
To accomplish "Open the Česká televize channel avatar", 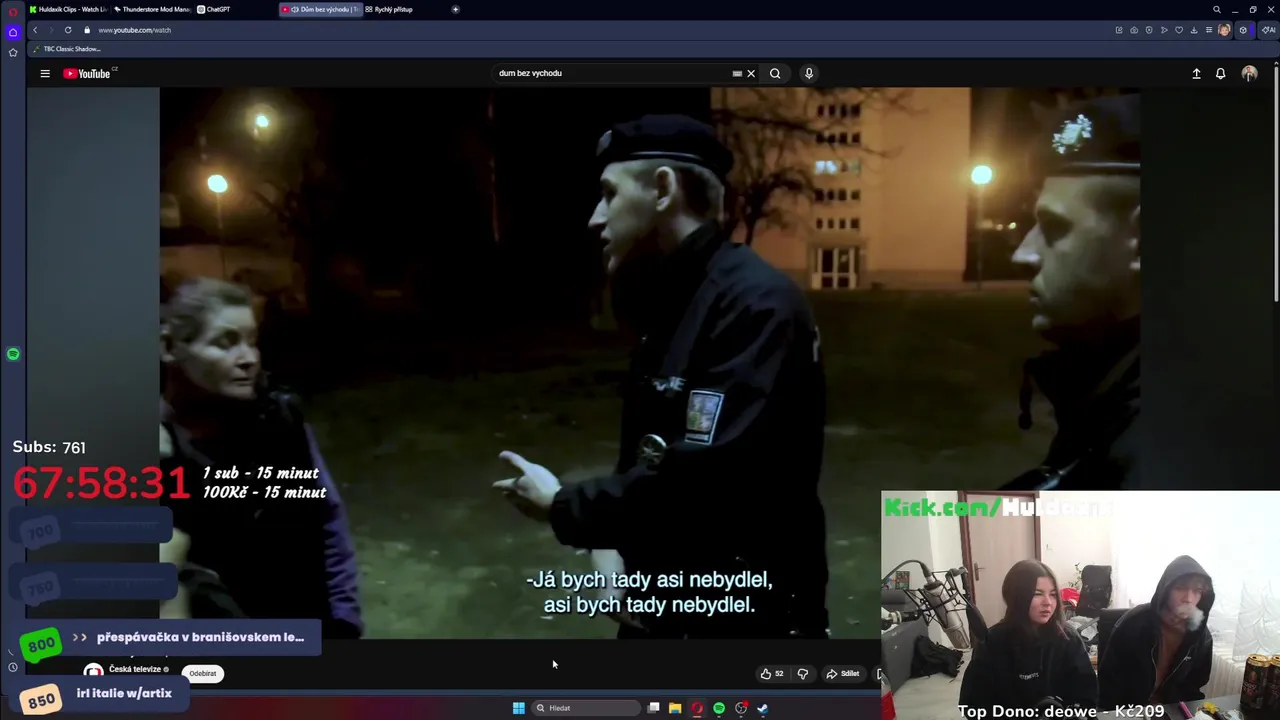I will (x=93, y=672).
